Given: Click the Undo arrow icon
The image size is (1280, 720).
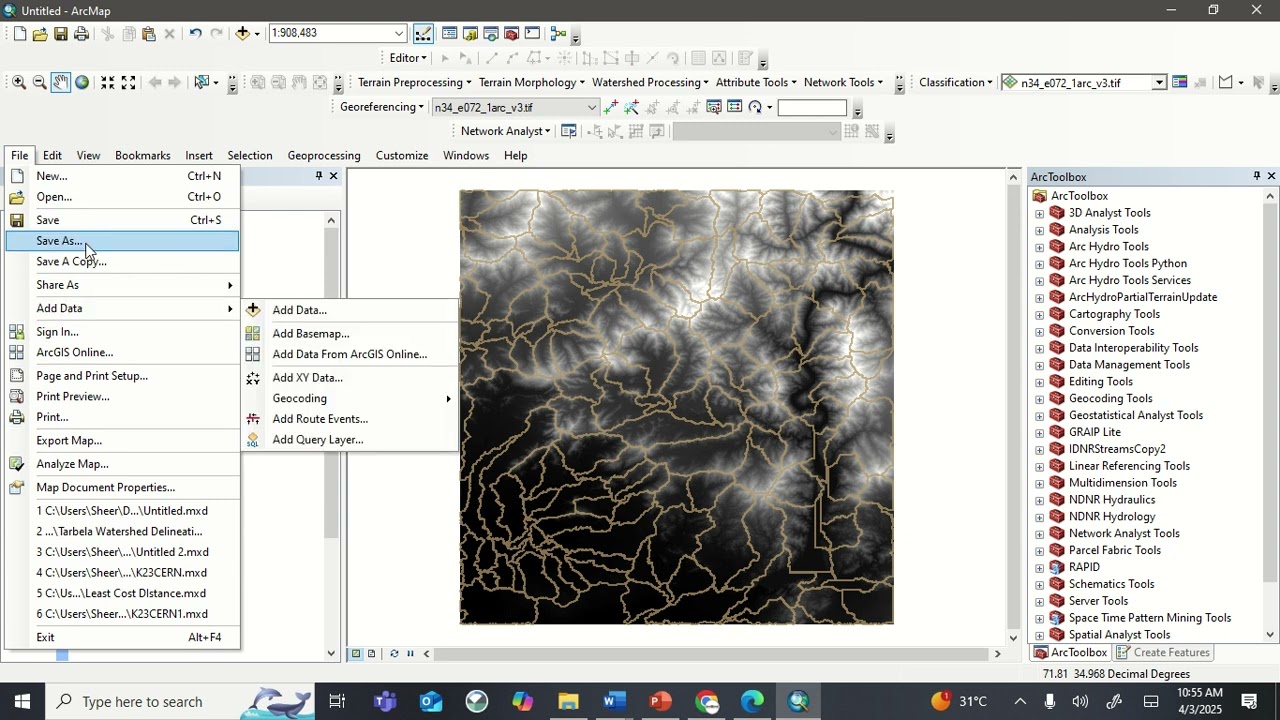Looking at the screenshot, I should pyautogui.click(x=195, y=33).
